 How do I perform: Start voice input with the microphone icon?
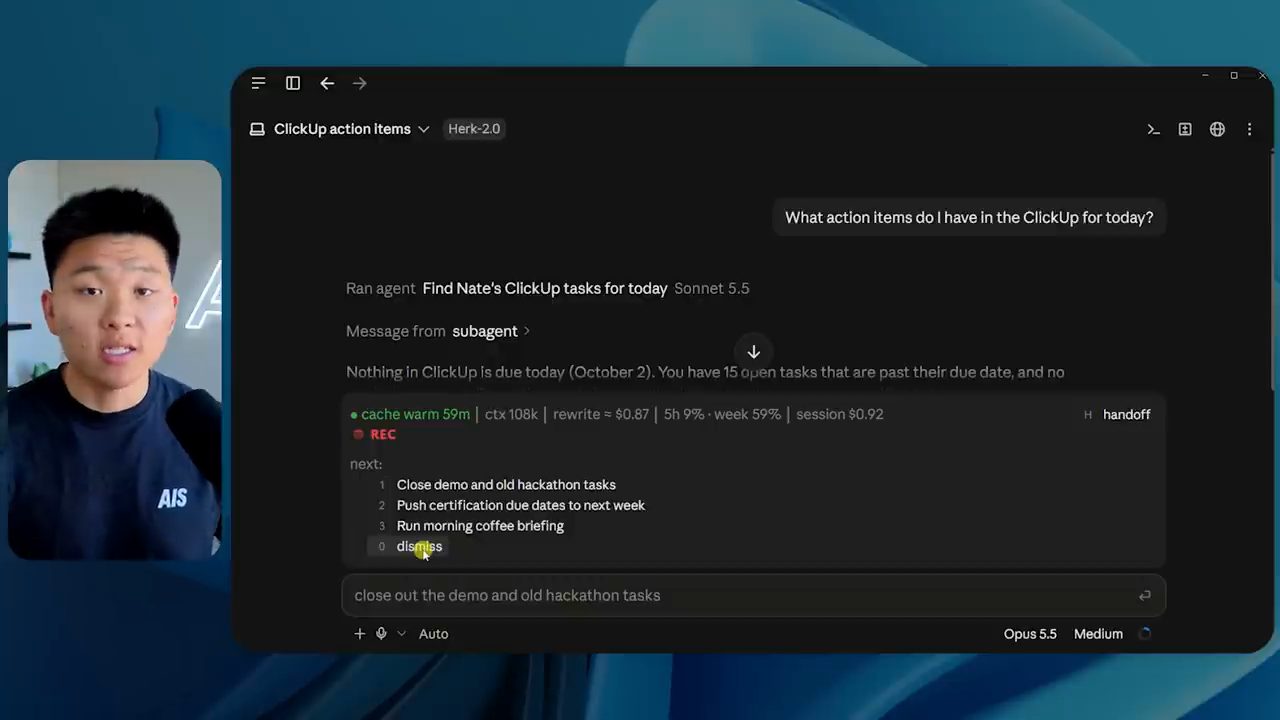381,633
